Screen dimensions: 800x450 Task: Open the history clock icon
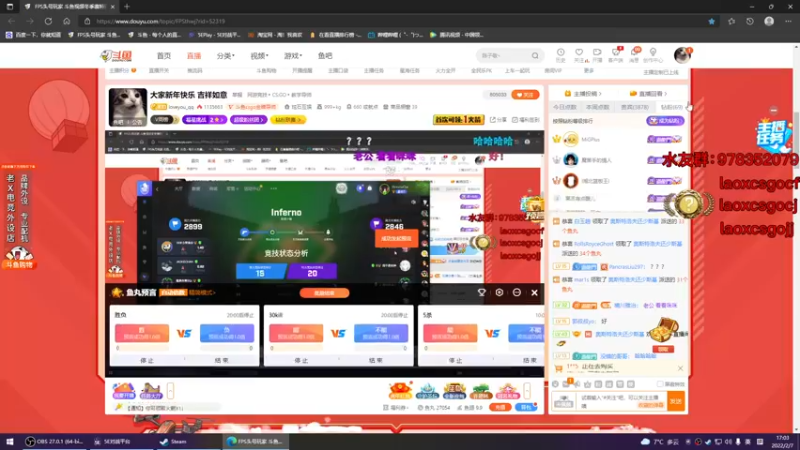(x=560, y=53)
